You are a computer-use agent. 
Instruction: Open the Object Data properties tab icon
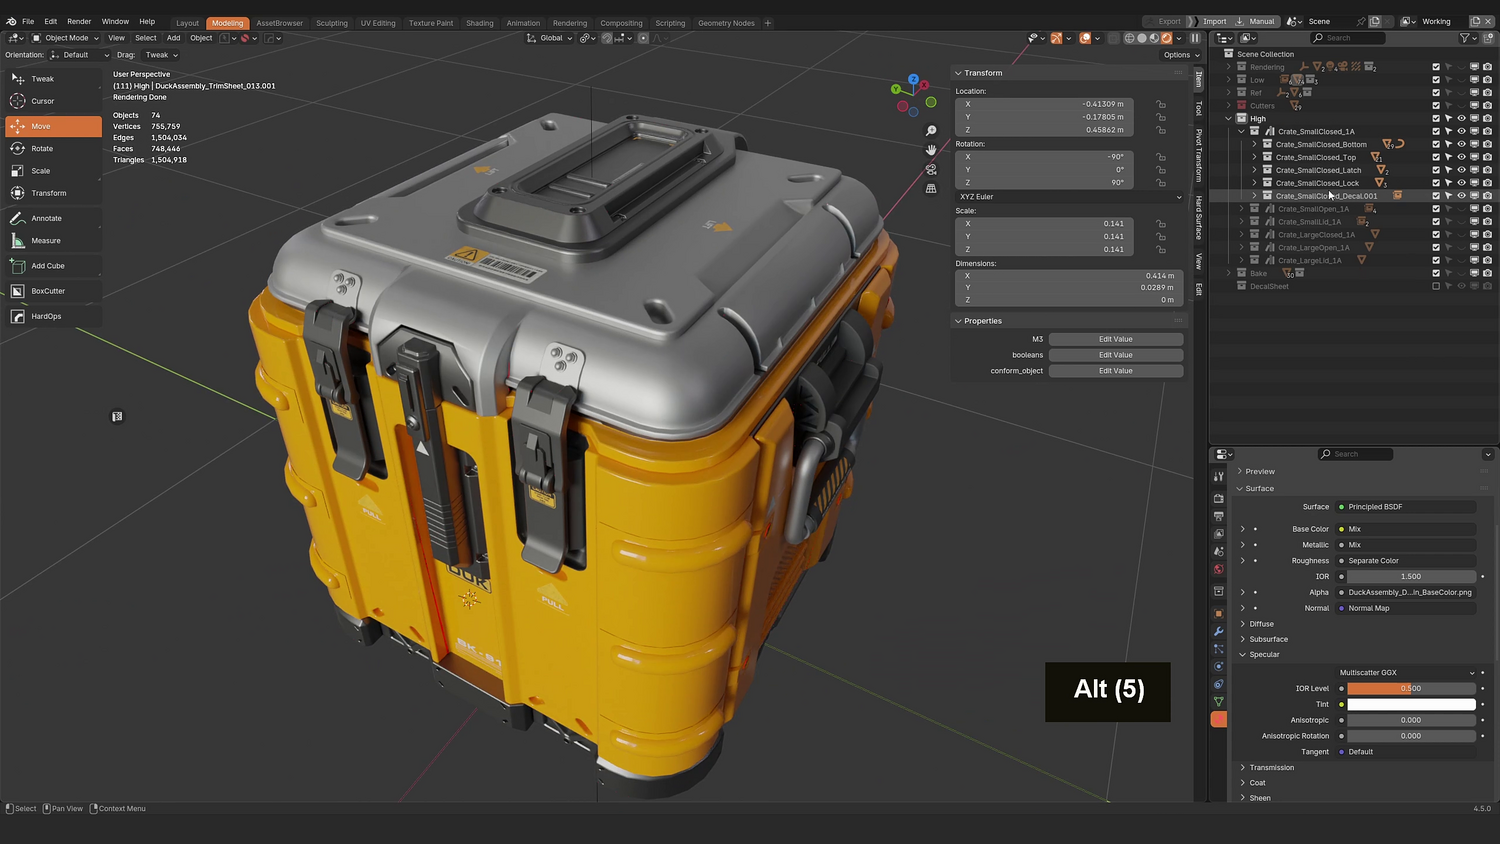point(1218,701)
